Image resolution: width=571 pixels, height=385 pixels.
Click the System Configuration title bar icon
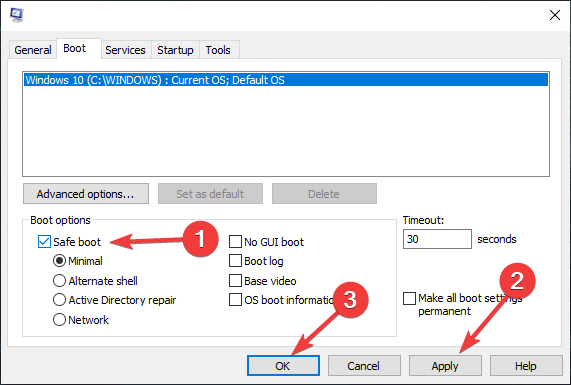click(16, 15)
